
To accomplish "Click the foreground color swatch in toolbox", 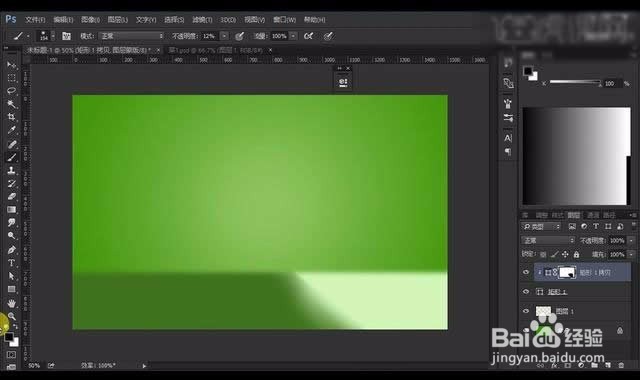I will coord(8,337).
